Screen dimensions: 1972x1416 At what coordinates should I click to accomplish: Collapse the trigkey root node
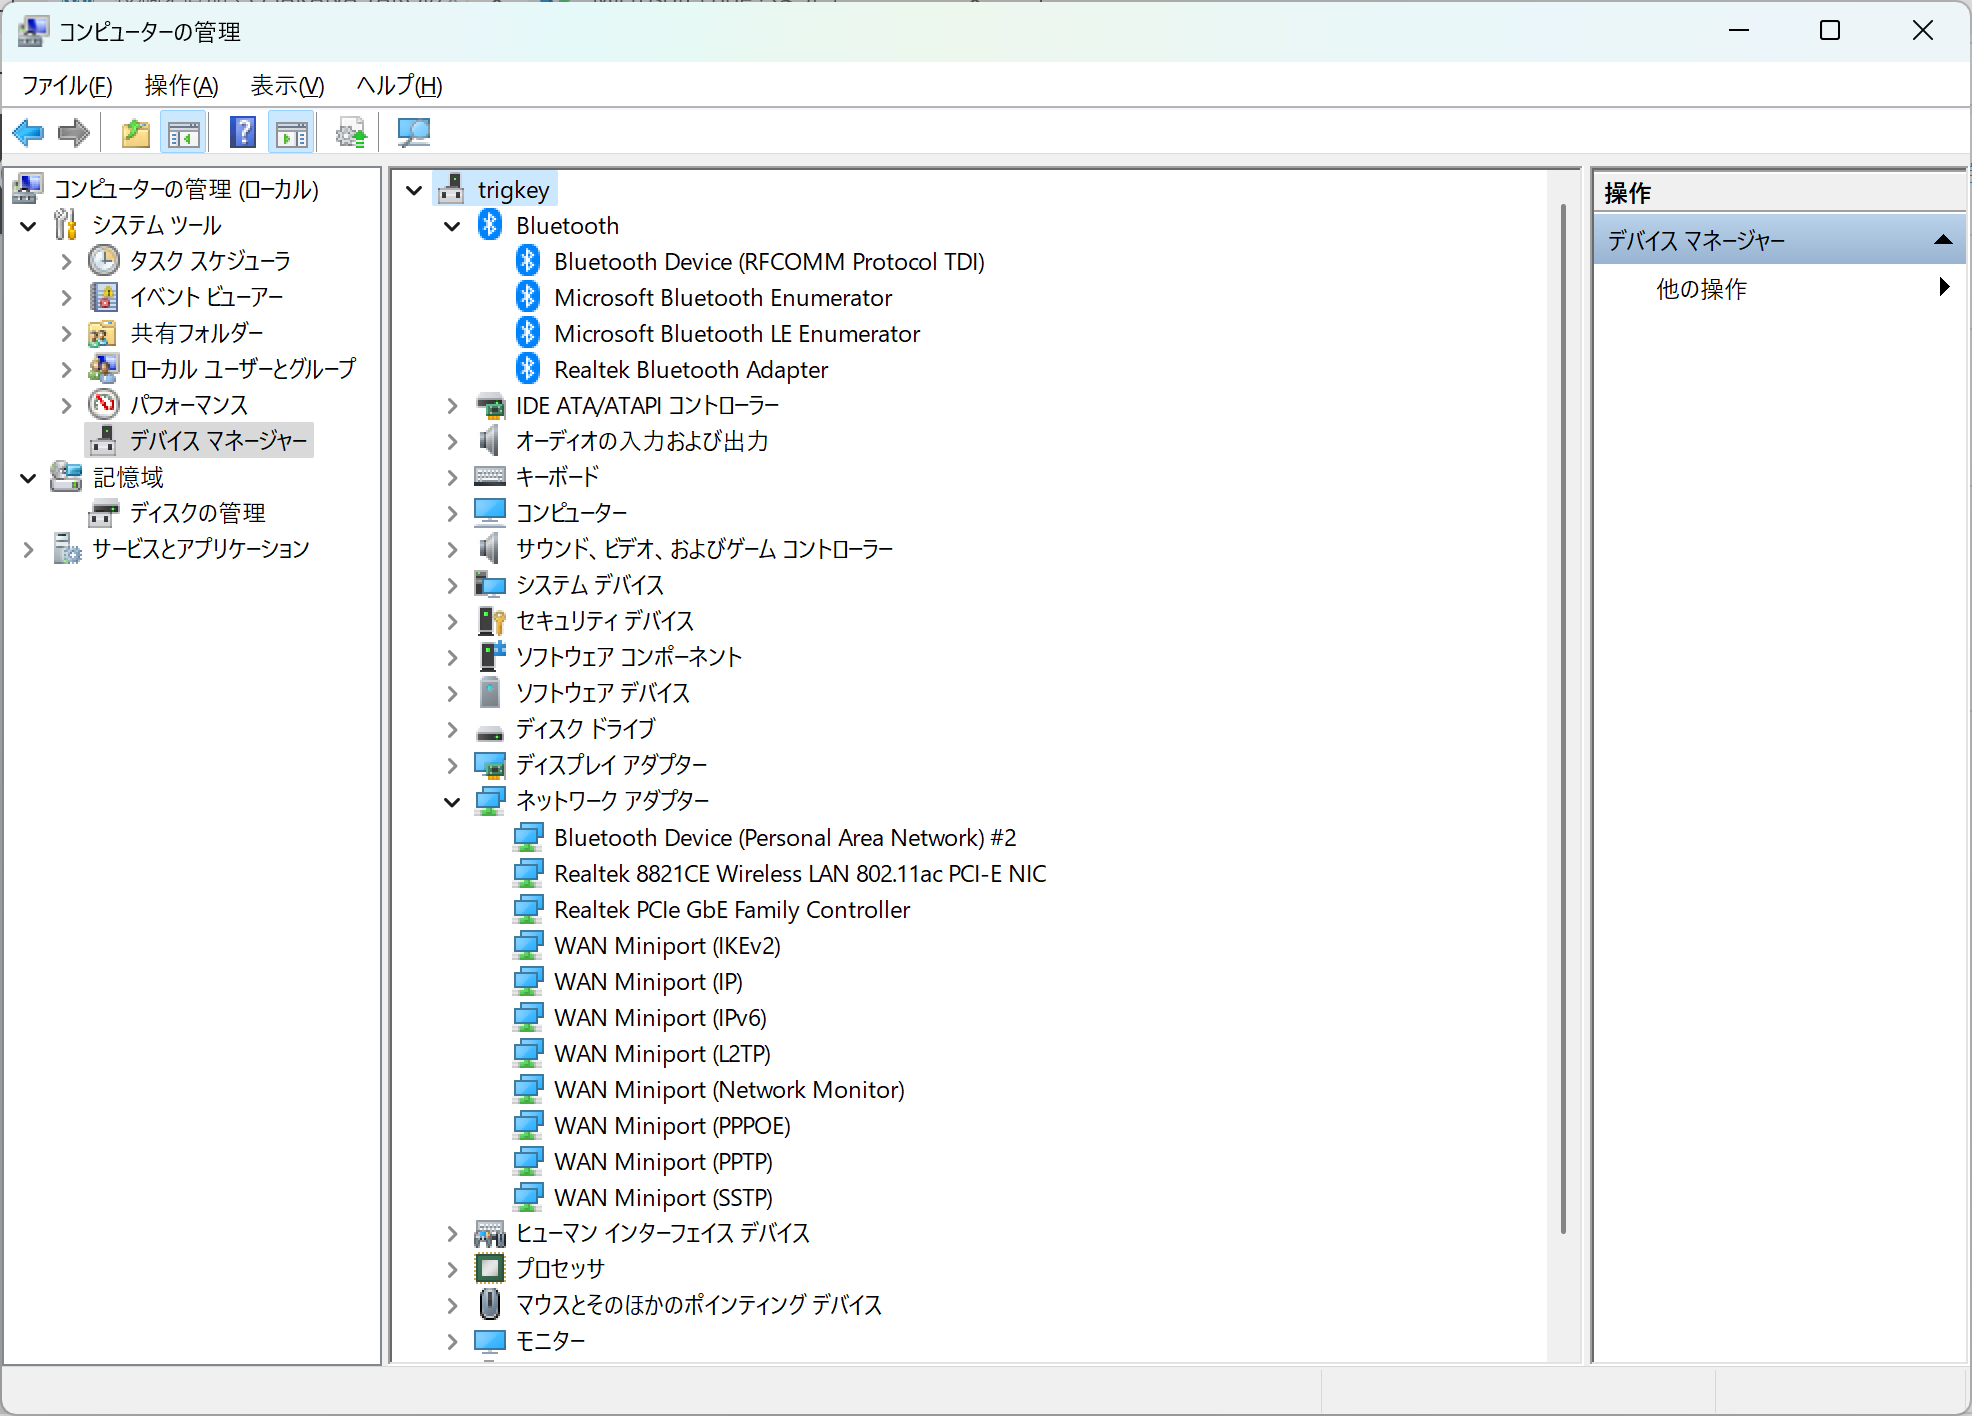414,190
